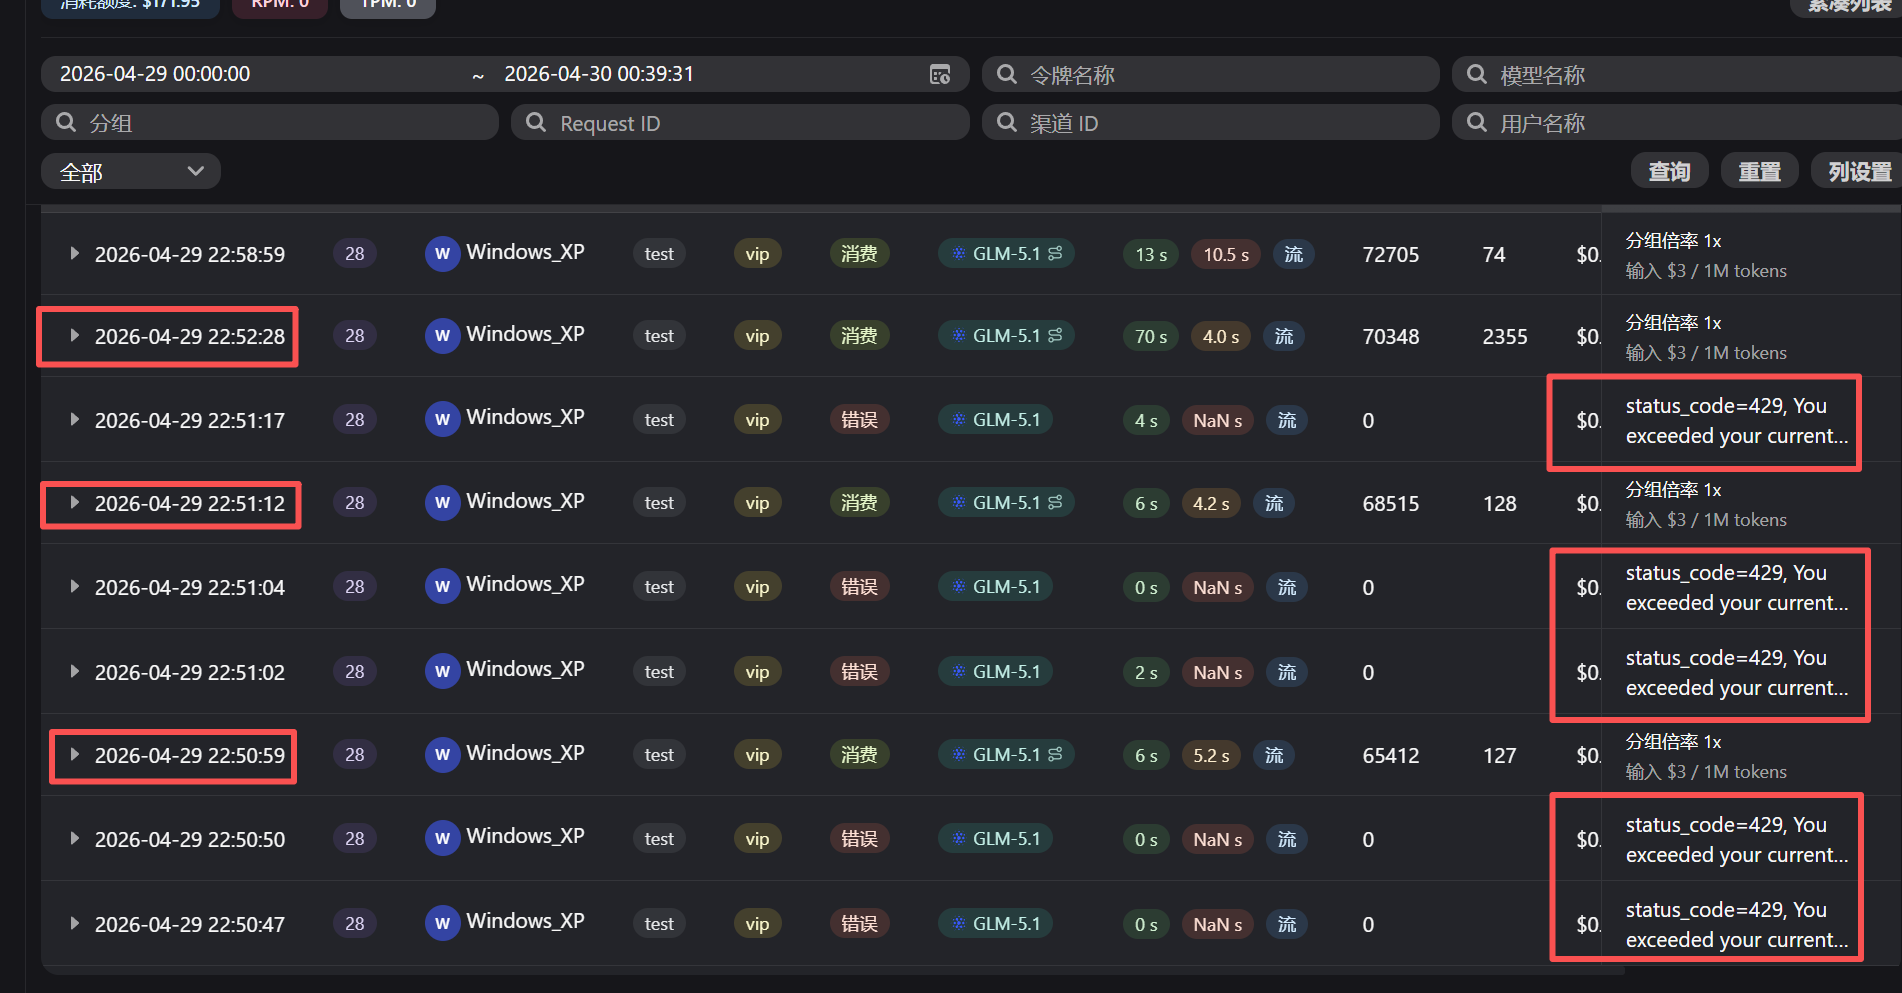This screenshot has height=993, width=1902.
Task: Open the 列设置 column settings
Action: coord(1858,172)
